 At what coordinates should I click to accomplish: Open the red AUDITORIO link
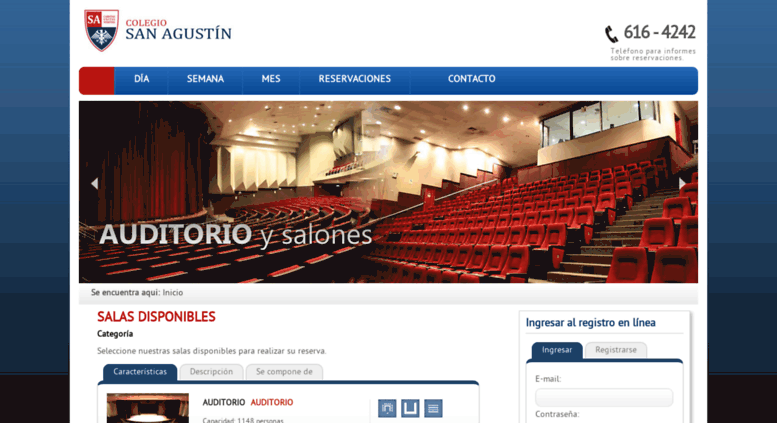pyautogui.click(x=272, y=402)
